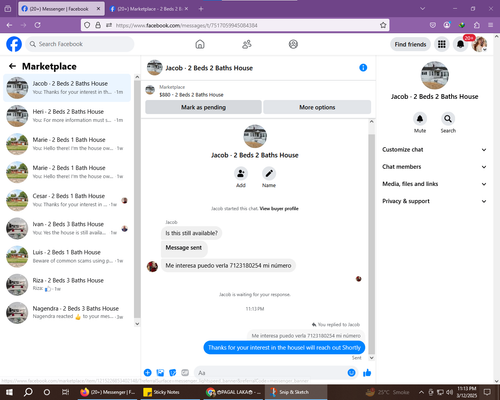Search in conversation with the magnifier icon

[448, 119]
